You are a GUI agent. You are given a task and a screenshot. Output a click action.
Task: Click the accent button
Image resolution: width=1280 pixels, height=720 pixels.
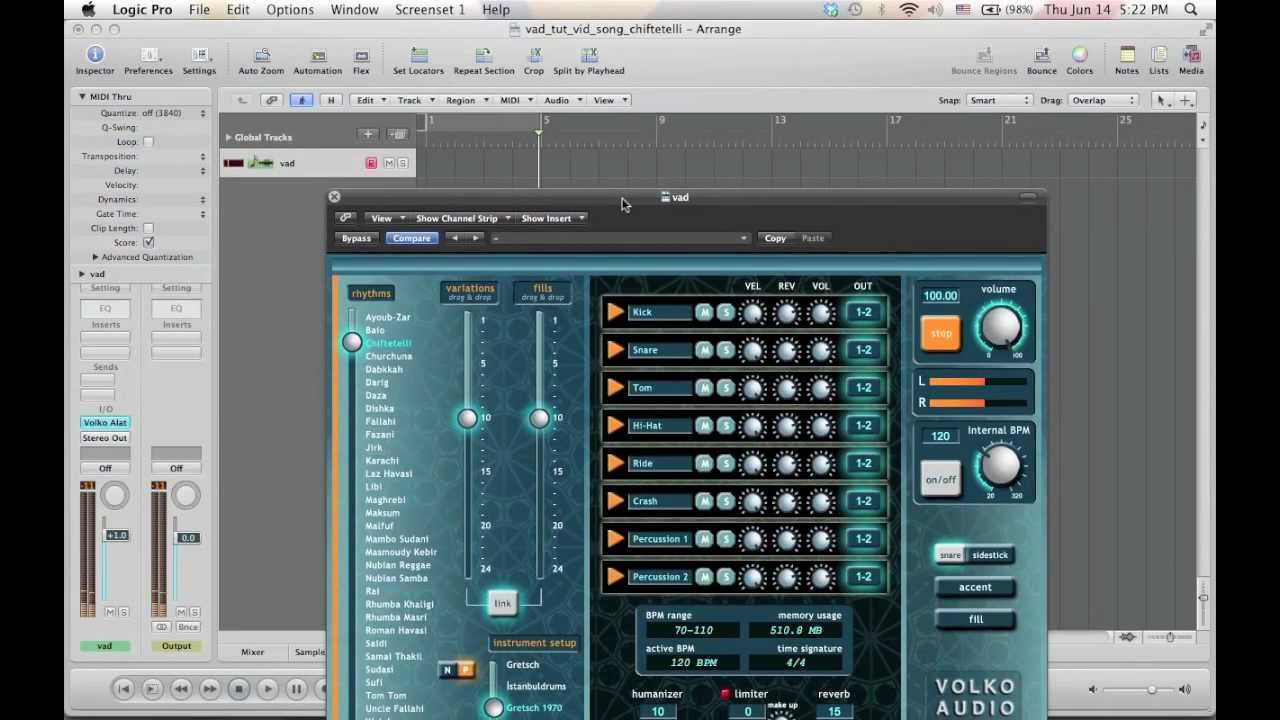click(x=975, y=587)
